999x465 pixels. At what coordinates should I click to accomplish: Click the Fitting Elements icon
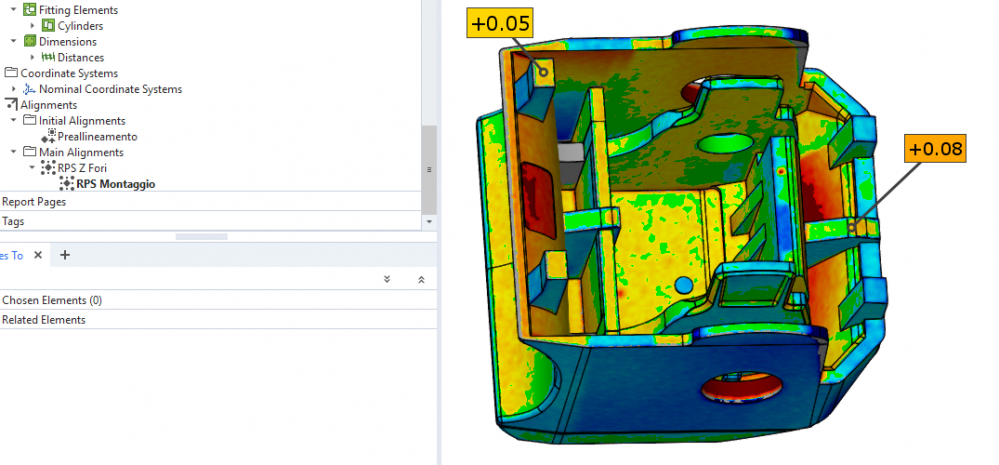(x=29, y=10)
